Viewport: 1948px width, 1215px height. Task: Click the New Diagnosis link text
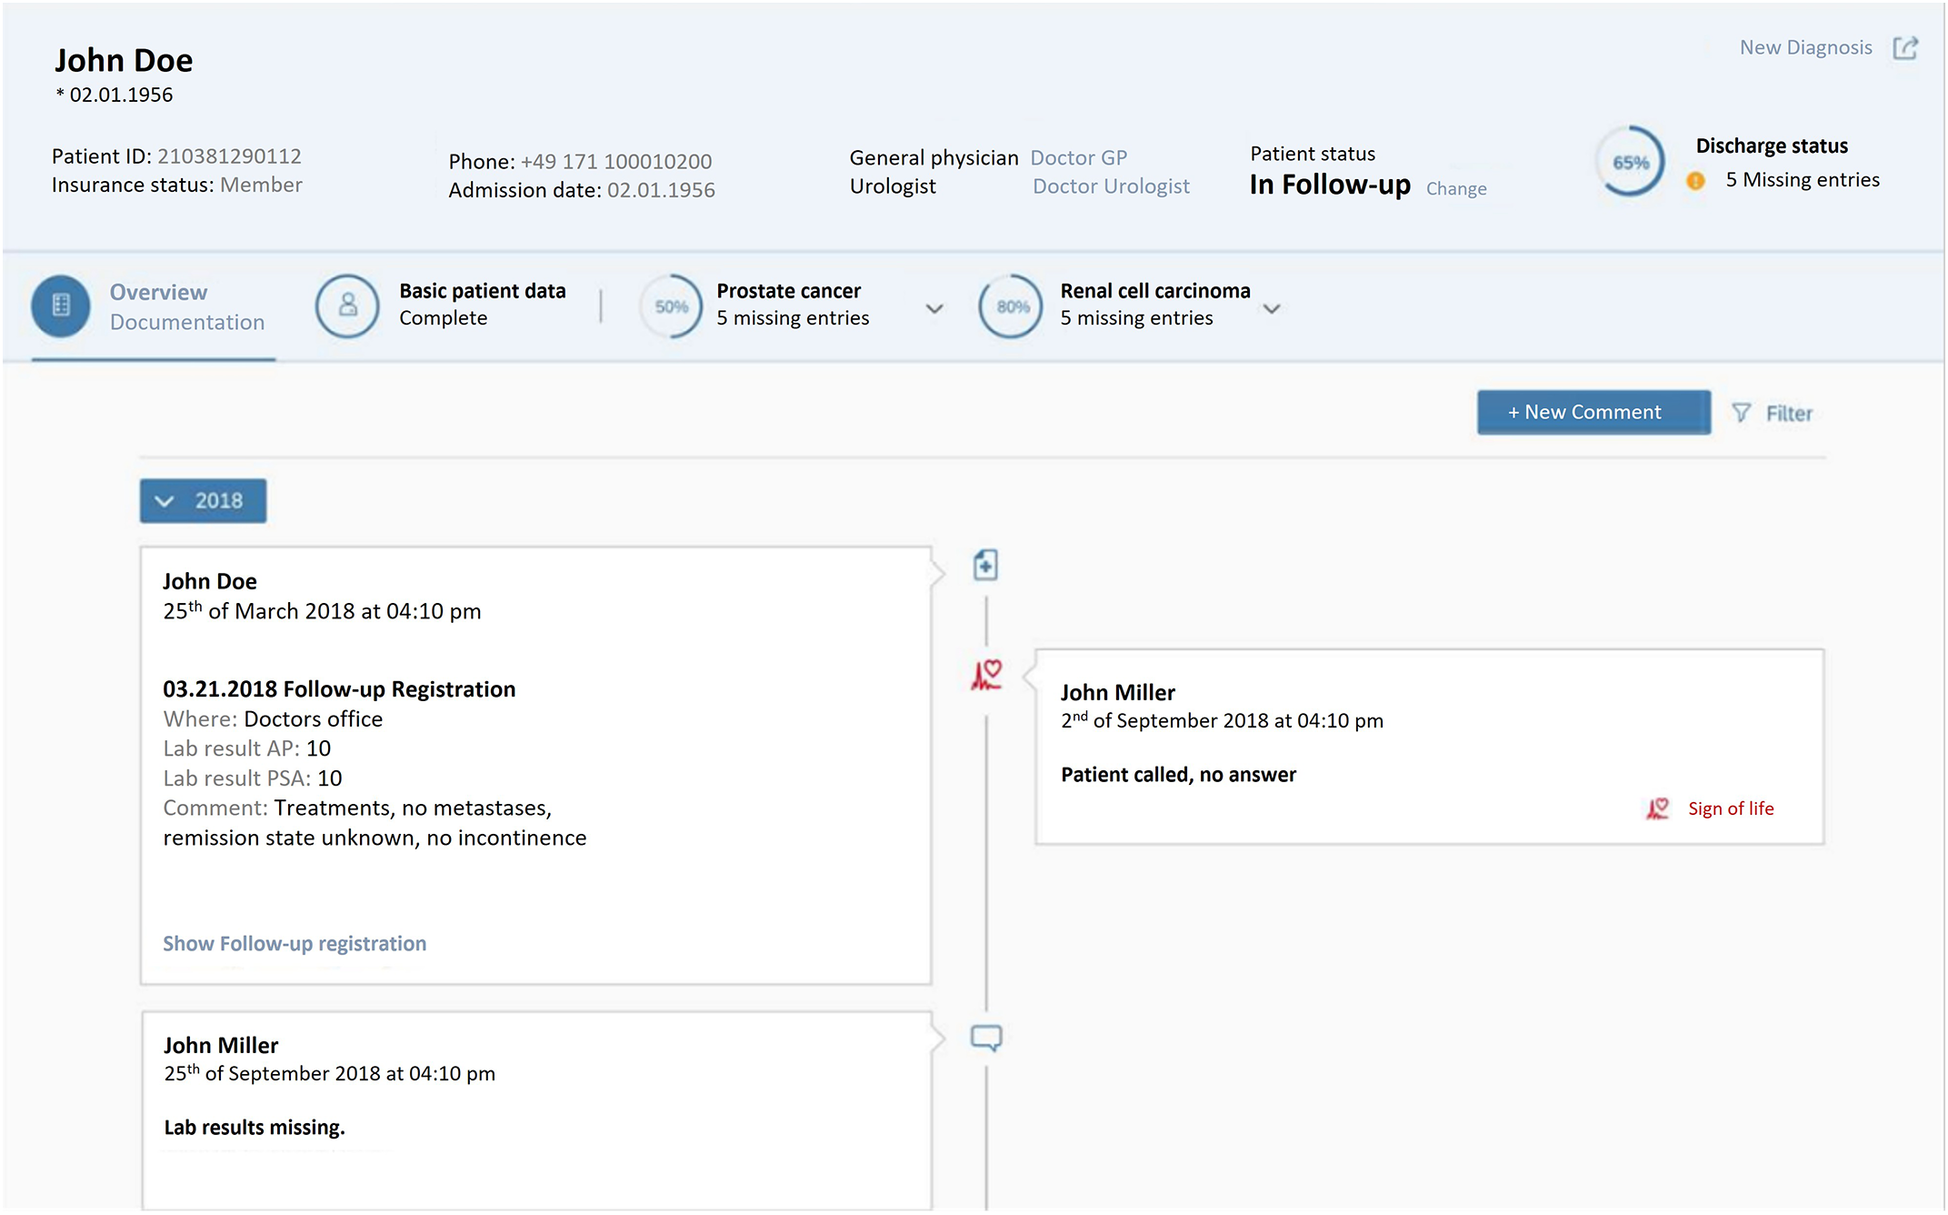click(x=1805, y=48)
